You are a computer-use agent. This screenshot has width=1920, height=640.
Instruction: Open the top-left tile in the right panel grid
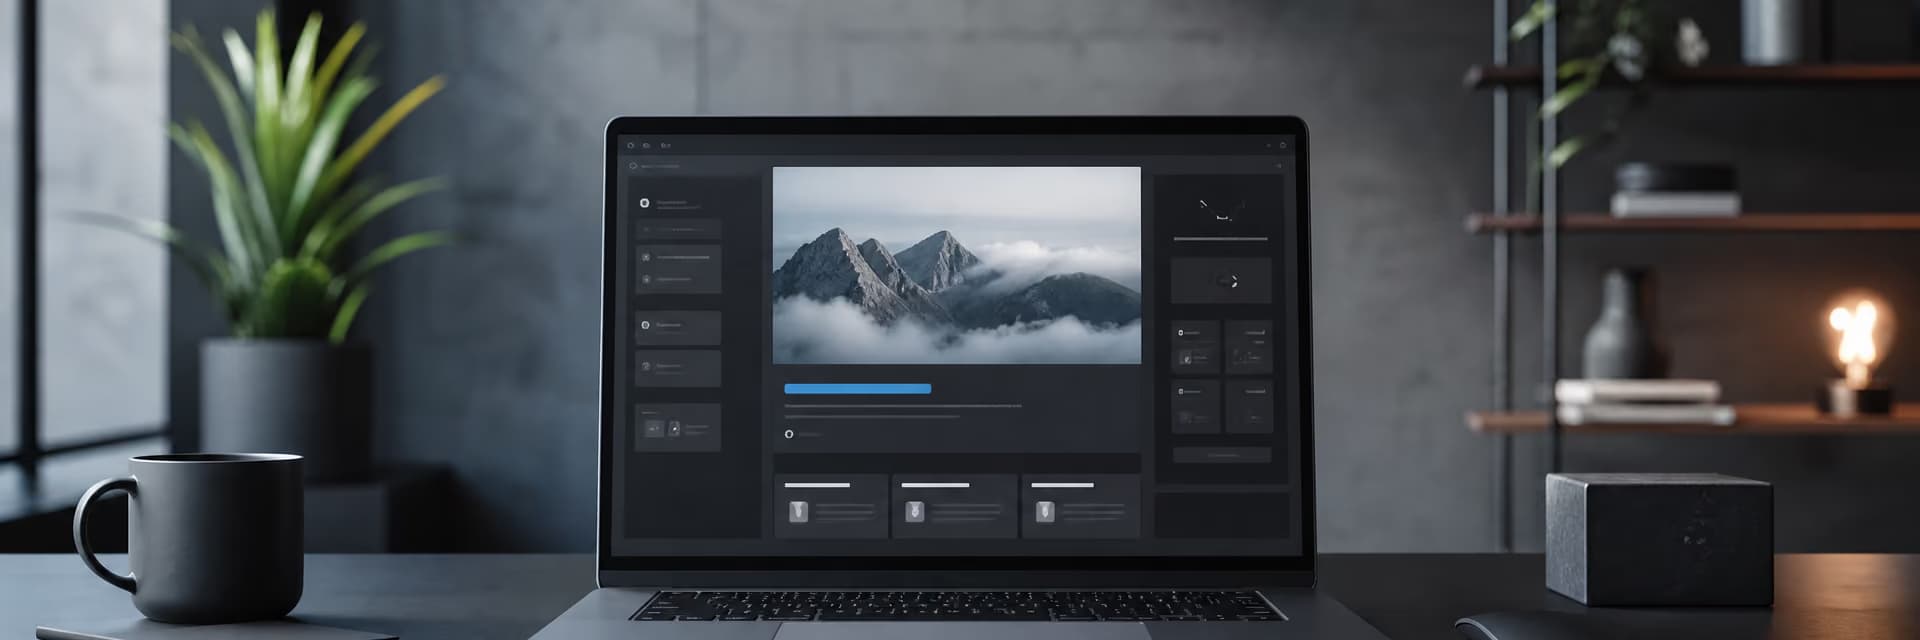click(1195, 347)
